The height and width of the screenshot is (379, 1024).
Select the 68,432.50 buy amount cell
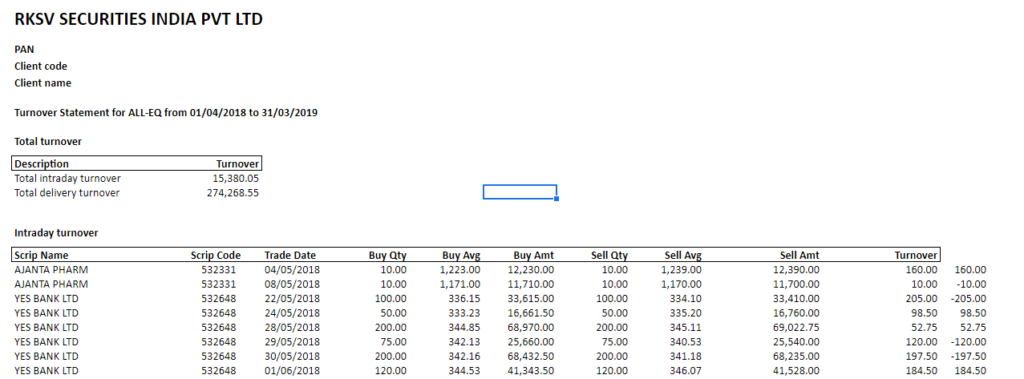pos(531,357)
